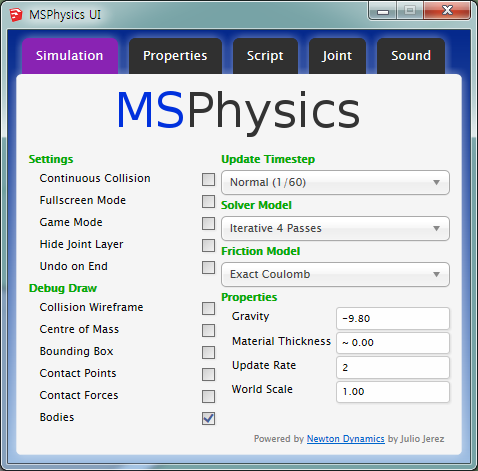Click the Material Thickness input field
This screenshot has height=471, width=478.
393,343
